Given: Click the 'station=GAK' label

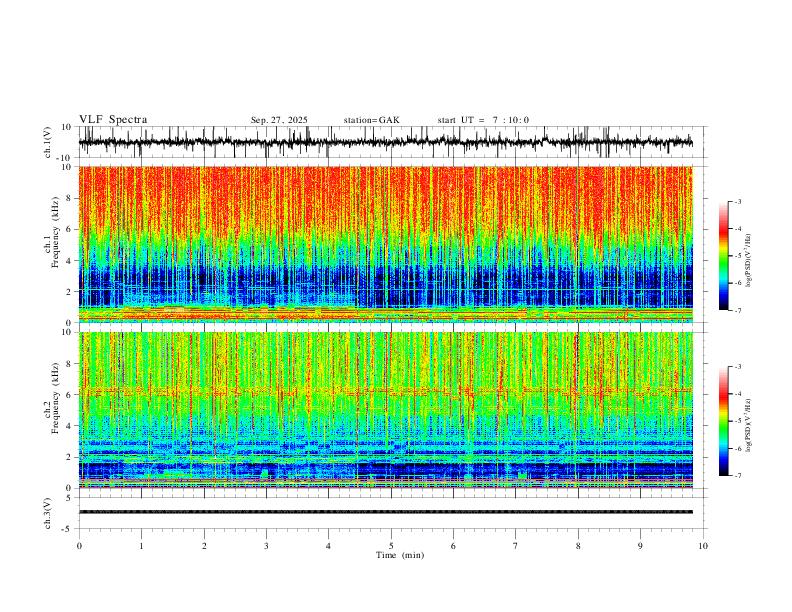Looking at the screenshot, I should tap(371, 120).
